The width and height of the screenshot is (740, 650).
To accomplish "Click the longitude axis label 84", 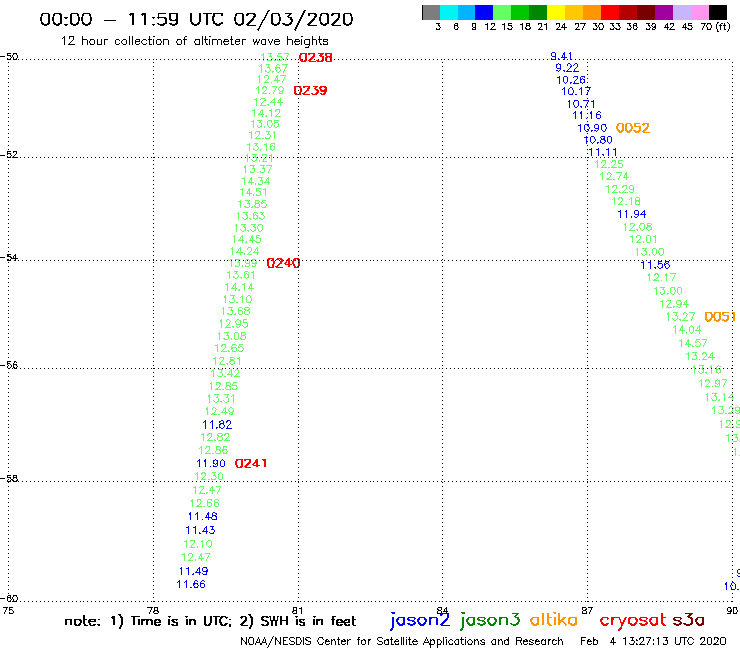I will coord(442,611).
